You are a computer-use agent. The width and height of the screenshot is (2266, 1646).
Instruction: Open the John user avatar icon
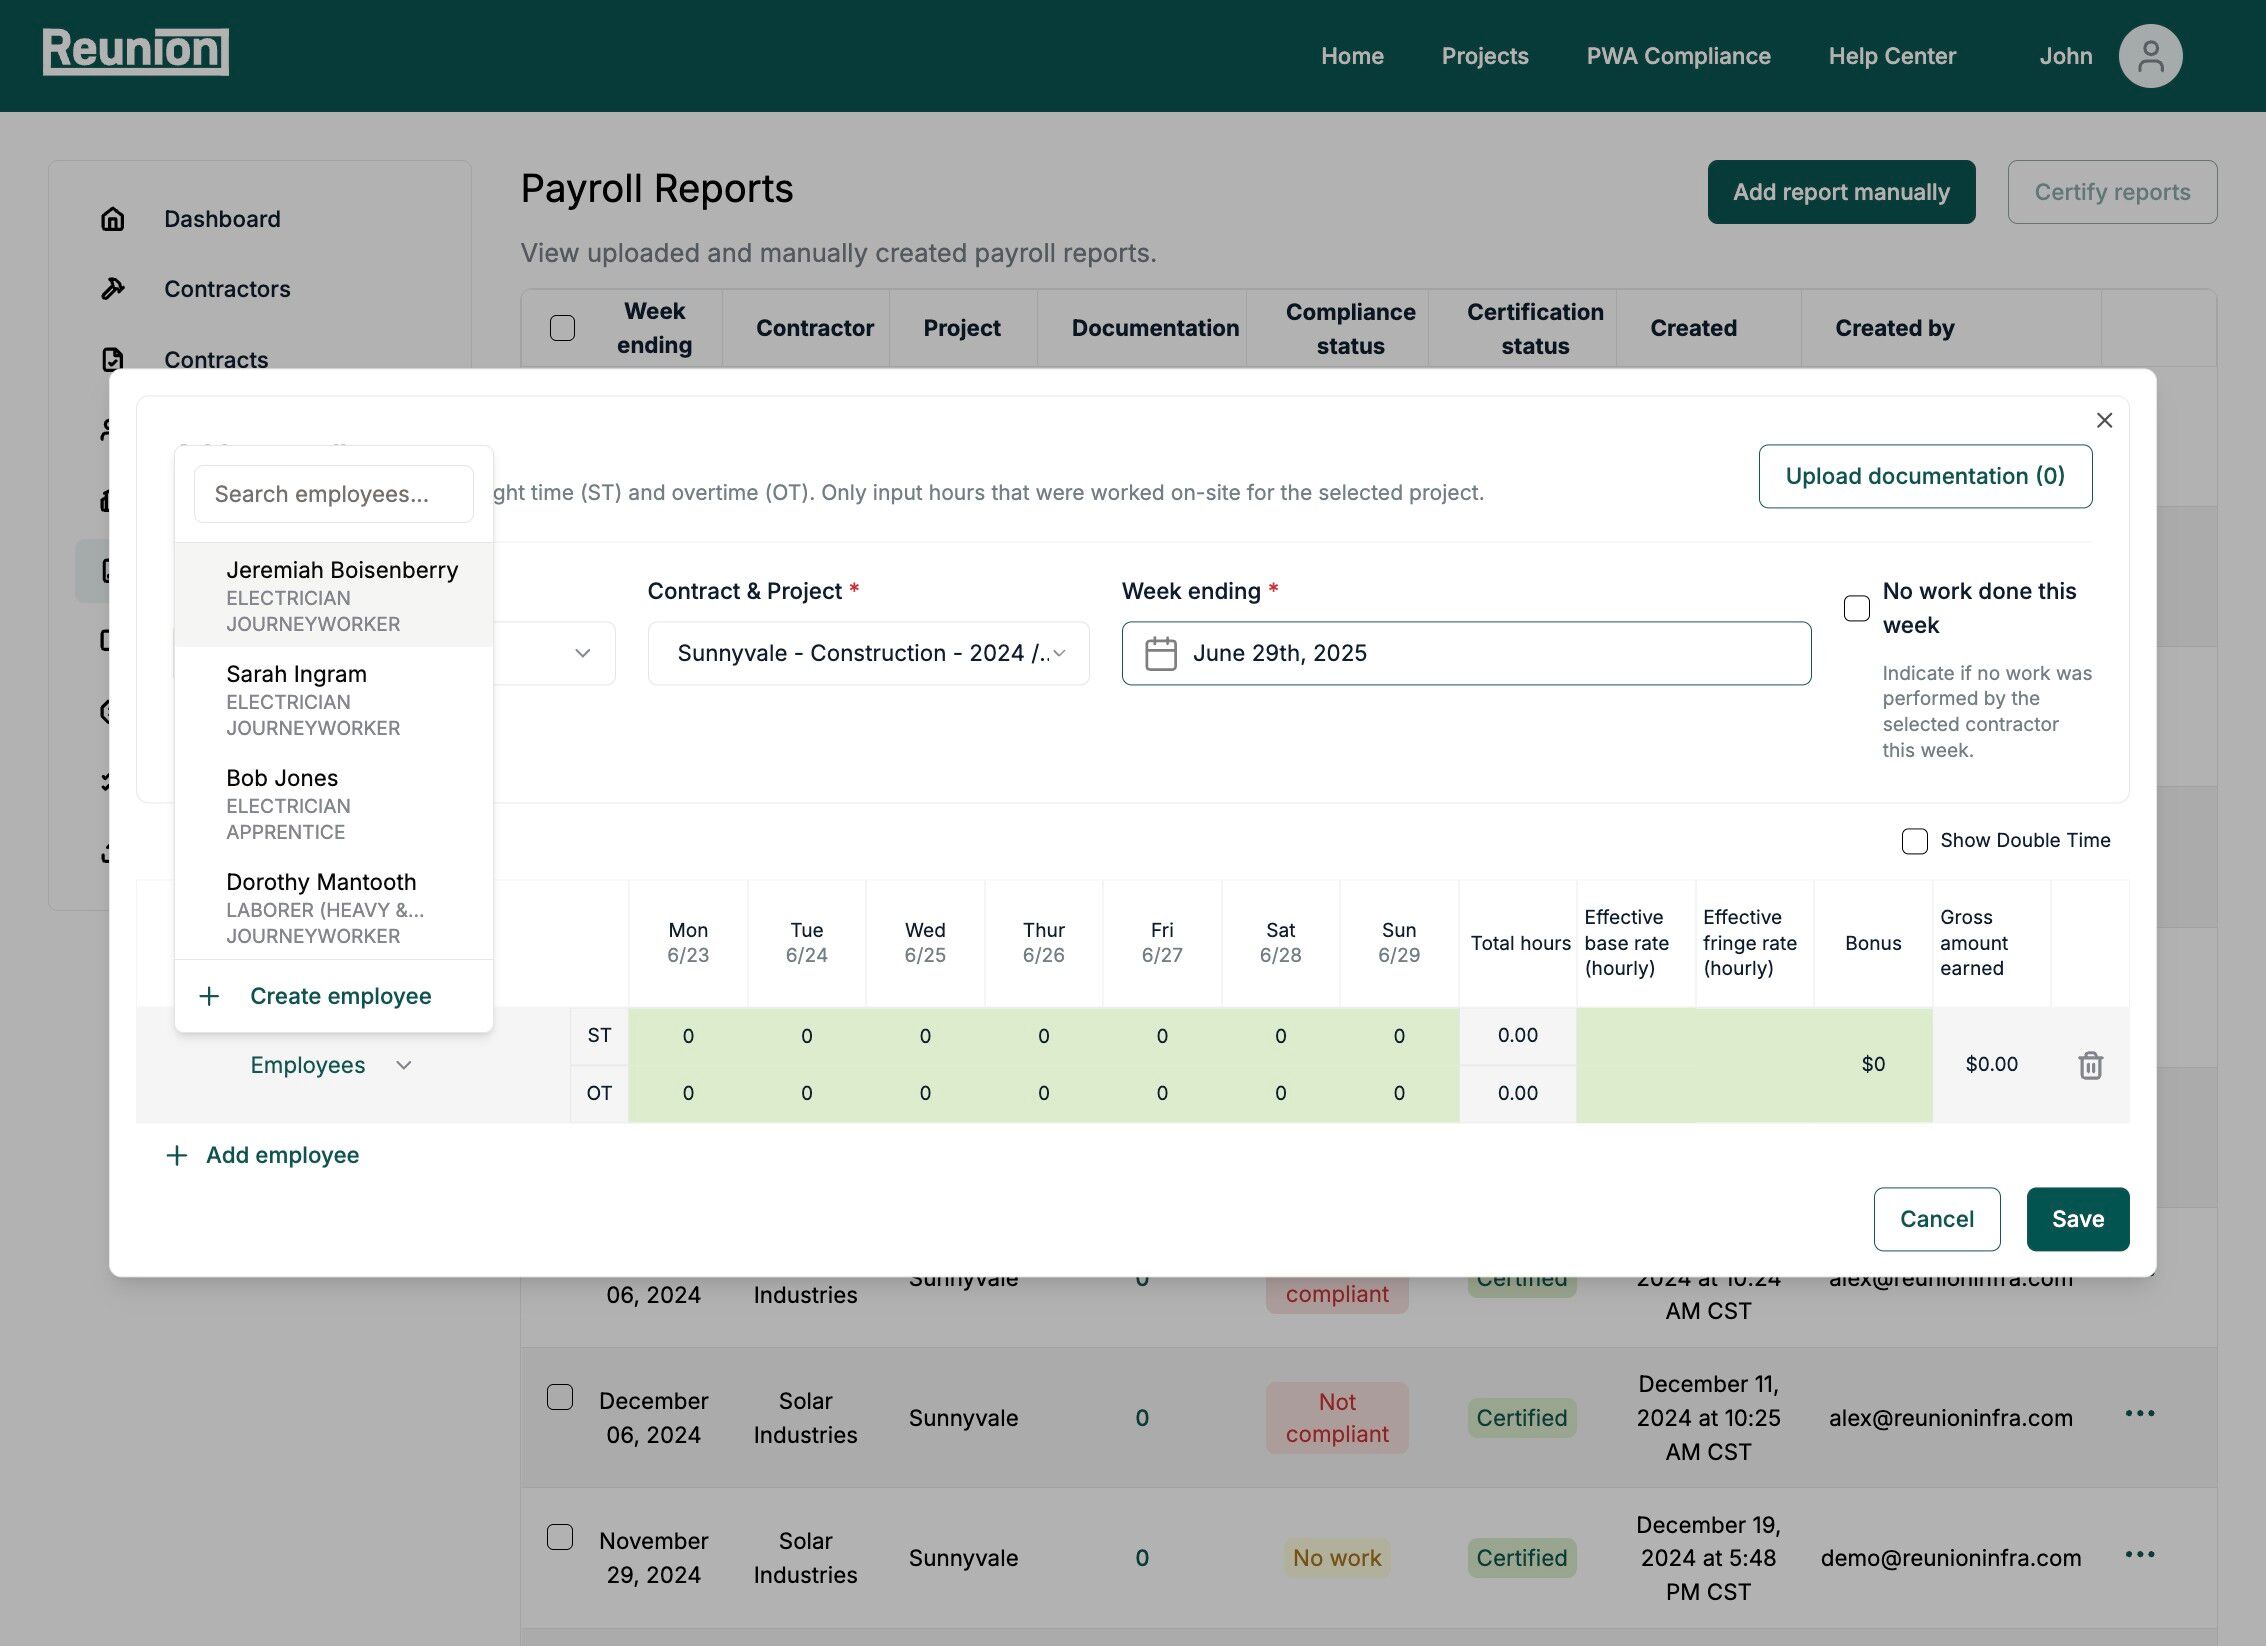[2149, 56]
